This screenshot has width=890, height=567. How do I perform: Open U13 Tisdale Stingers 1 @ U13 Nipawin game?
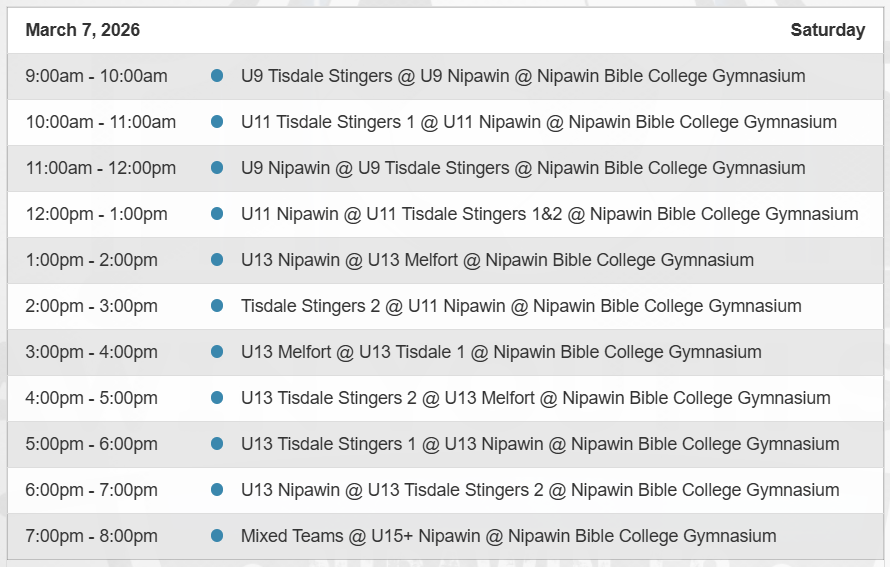(x=539, y=444)
